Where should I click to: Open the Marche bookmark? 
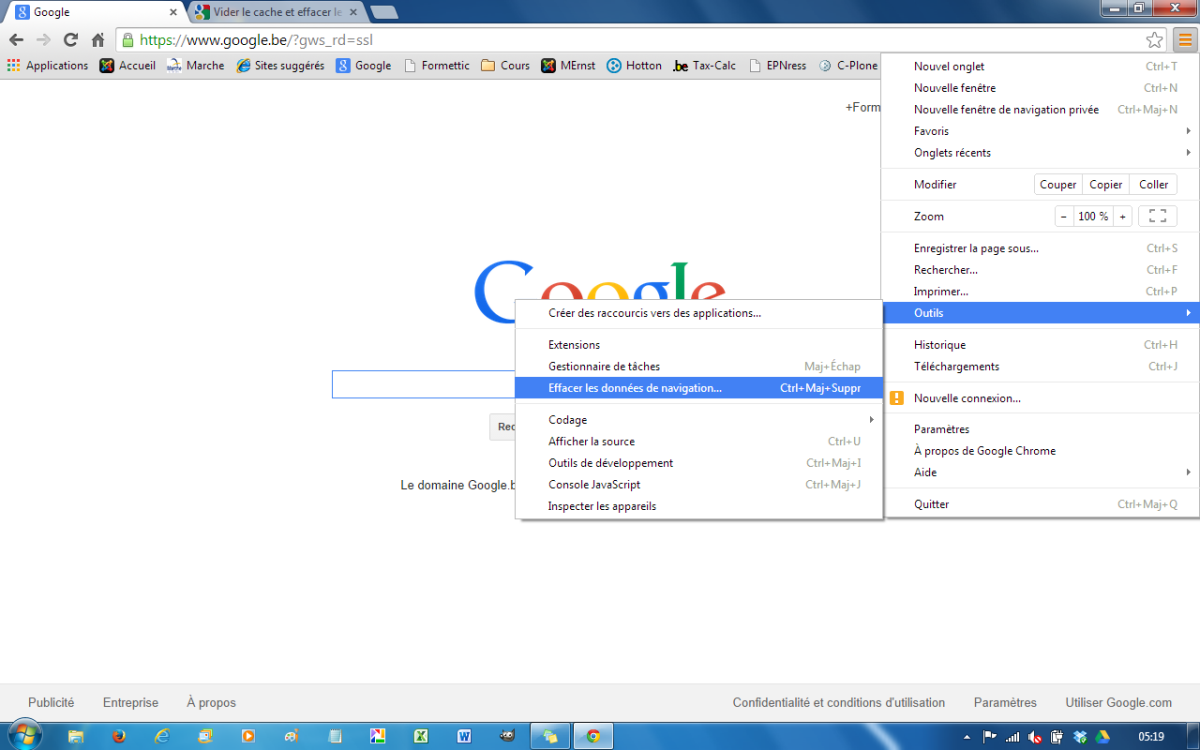click(x=195, y=66)
